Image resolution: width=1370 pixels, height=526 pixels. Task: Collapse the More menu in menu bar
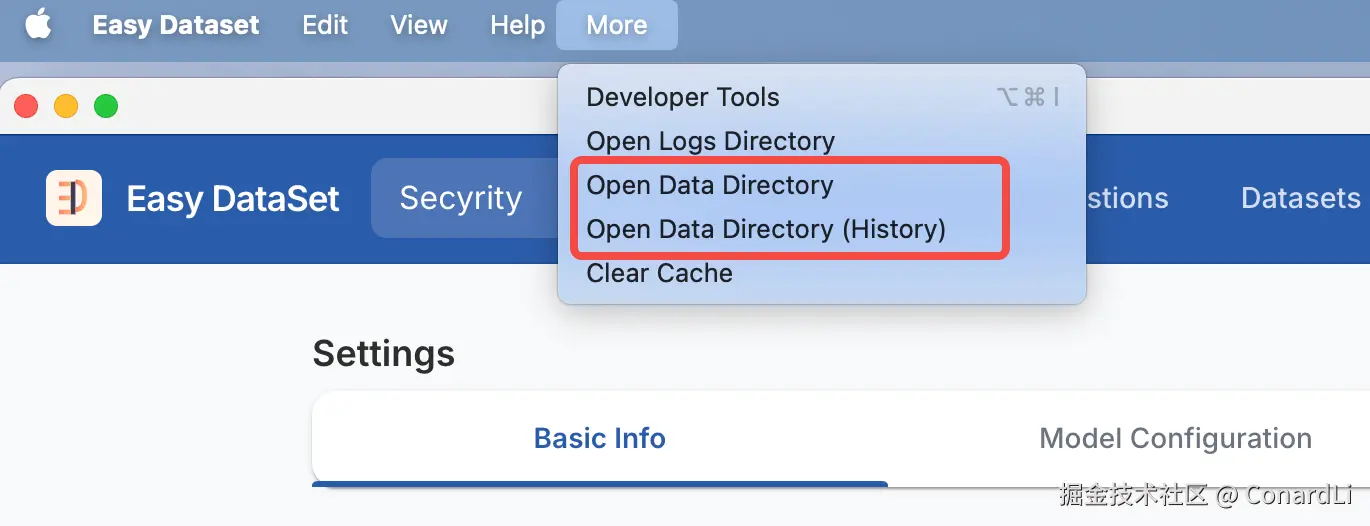[x=616, y=25]
